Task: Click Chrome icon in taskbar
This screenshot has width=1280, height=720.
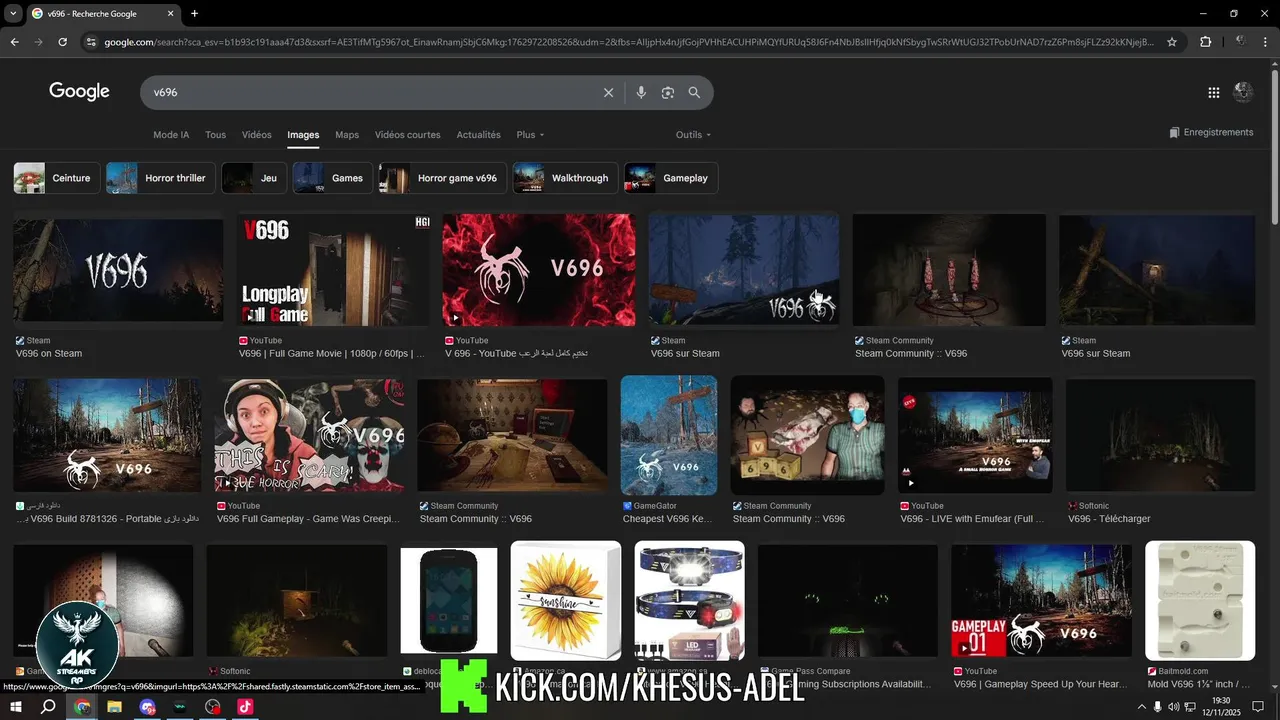Action: pyautogui.click(x=82, y=706)
